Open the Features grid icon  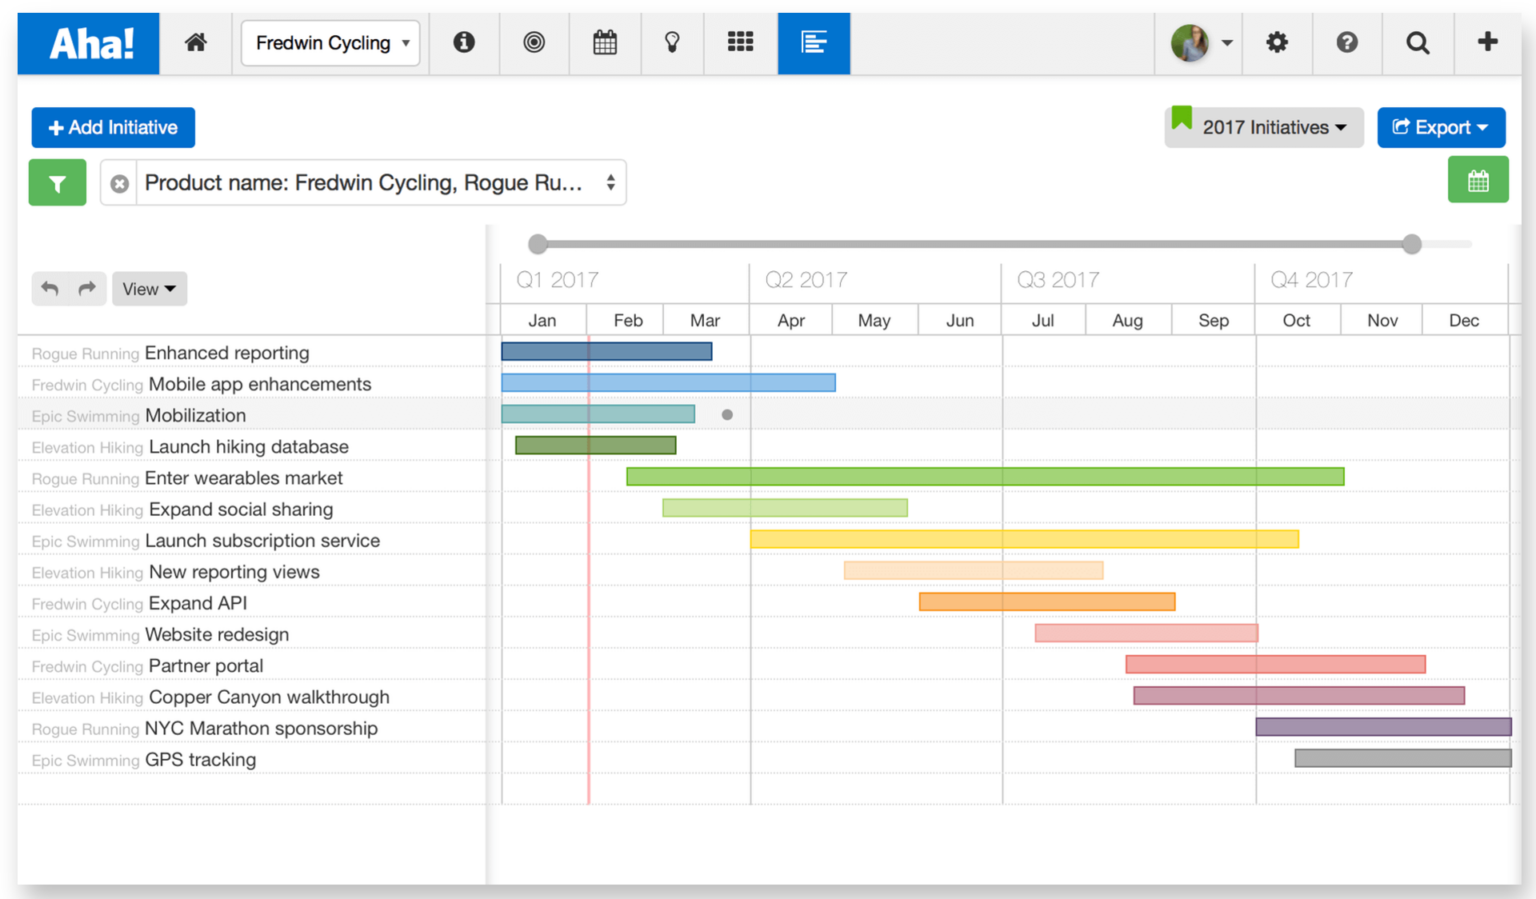tap(741, 43)
